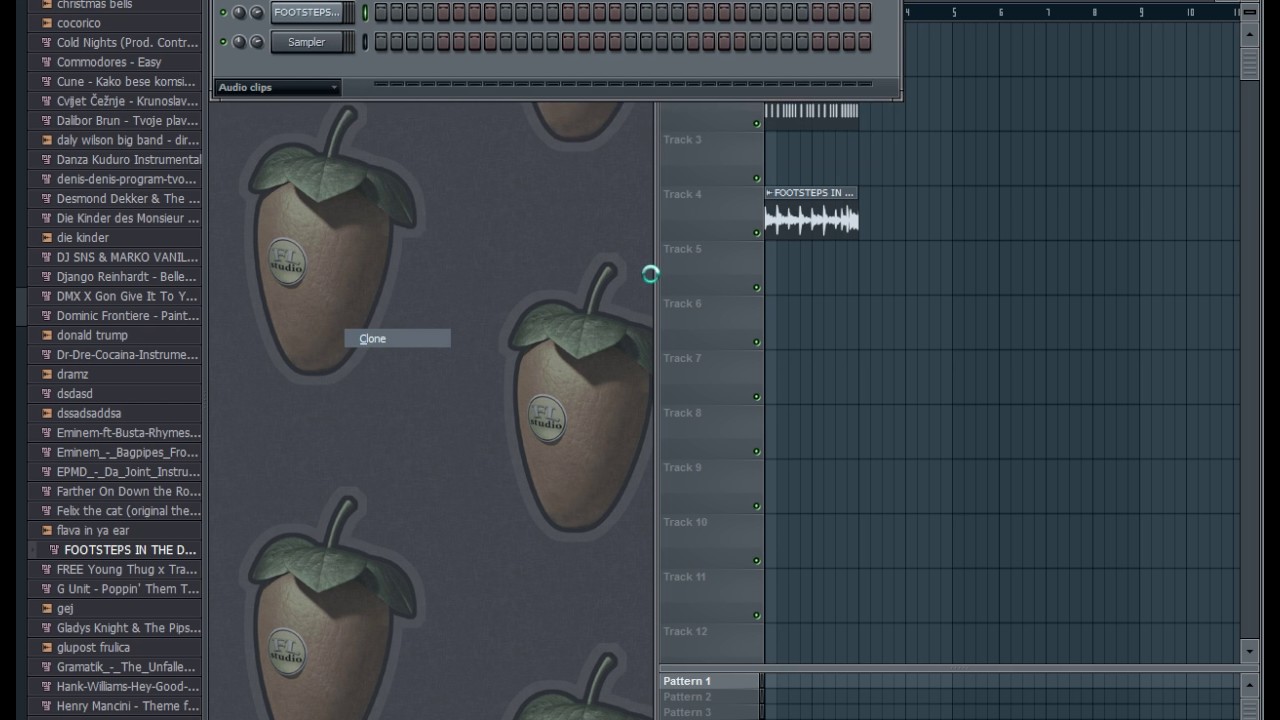The image size is (1280, 720).
Task: Click the folder icon beside dssadsaddsa
Action: coord(46,413)
